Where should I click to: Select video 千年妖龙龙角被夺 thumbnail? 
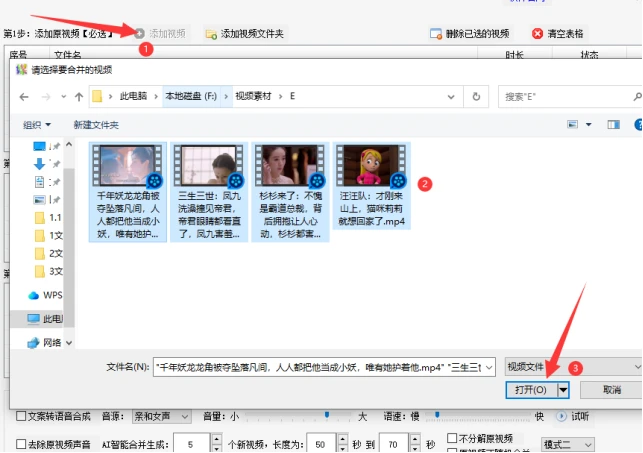tap(128, 192)
